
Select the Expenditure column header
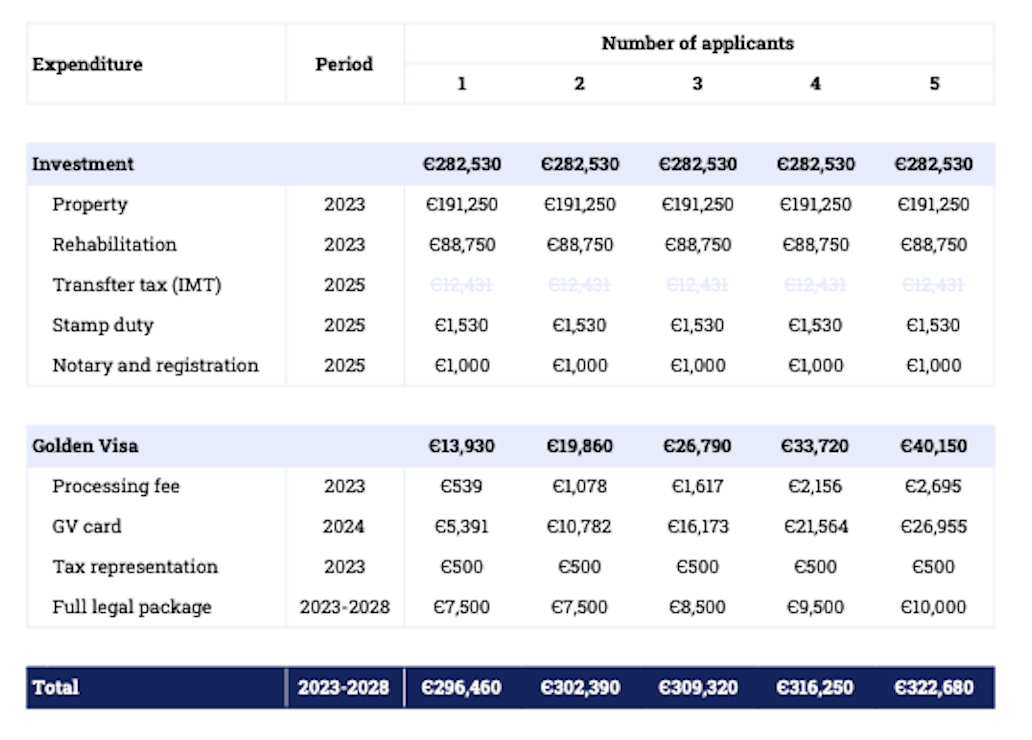85,64
